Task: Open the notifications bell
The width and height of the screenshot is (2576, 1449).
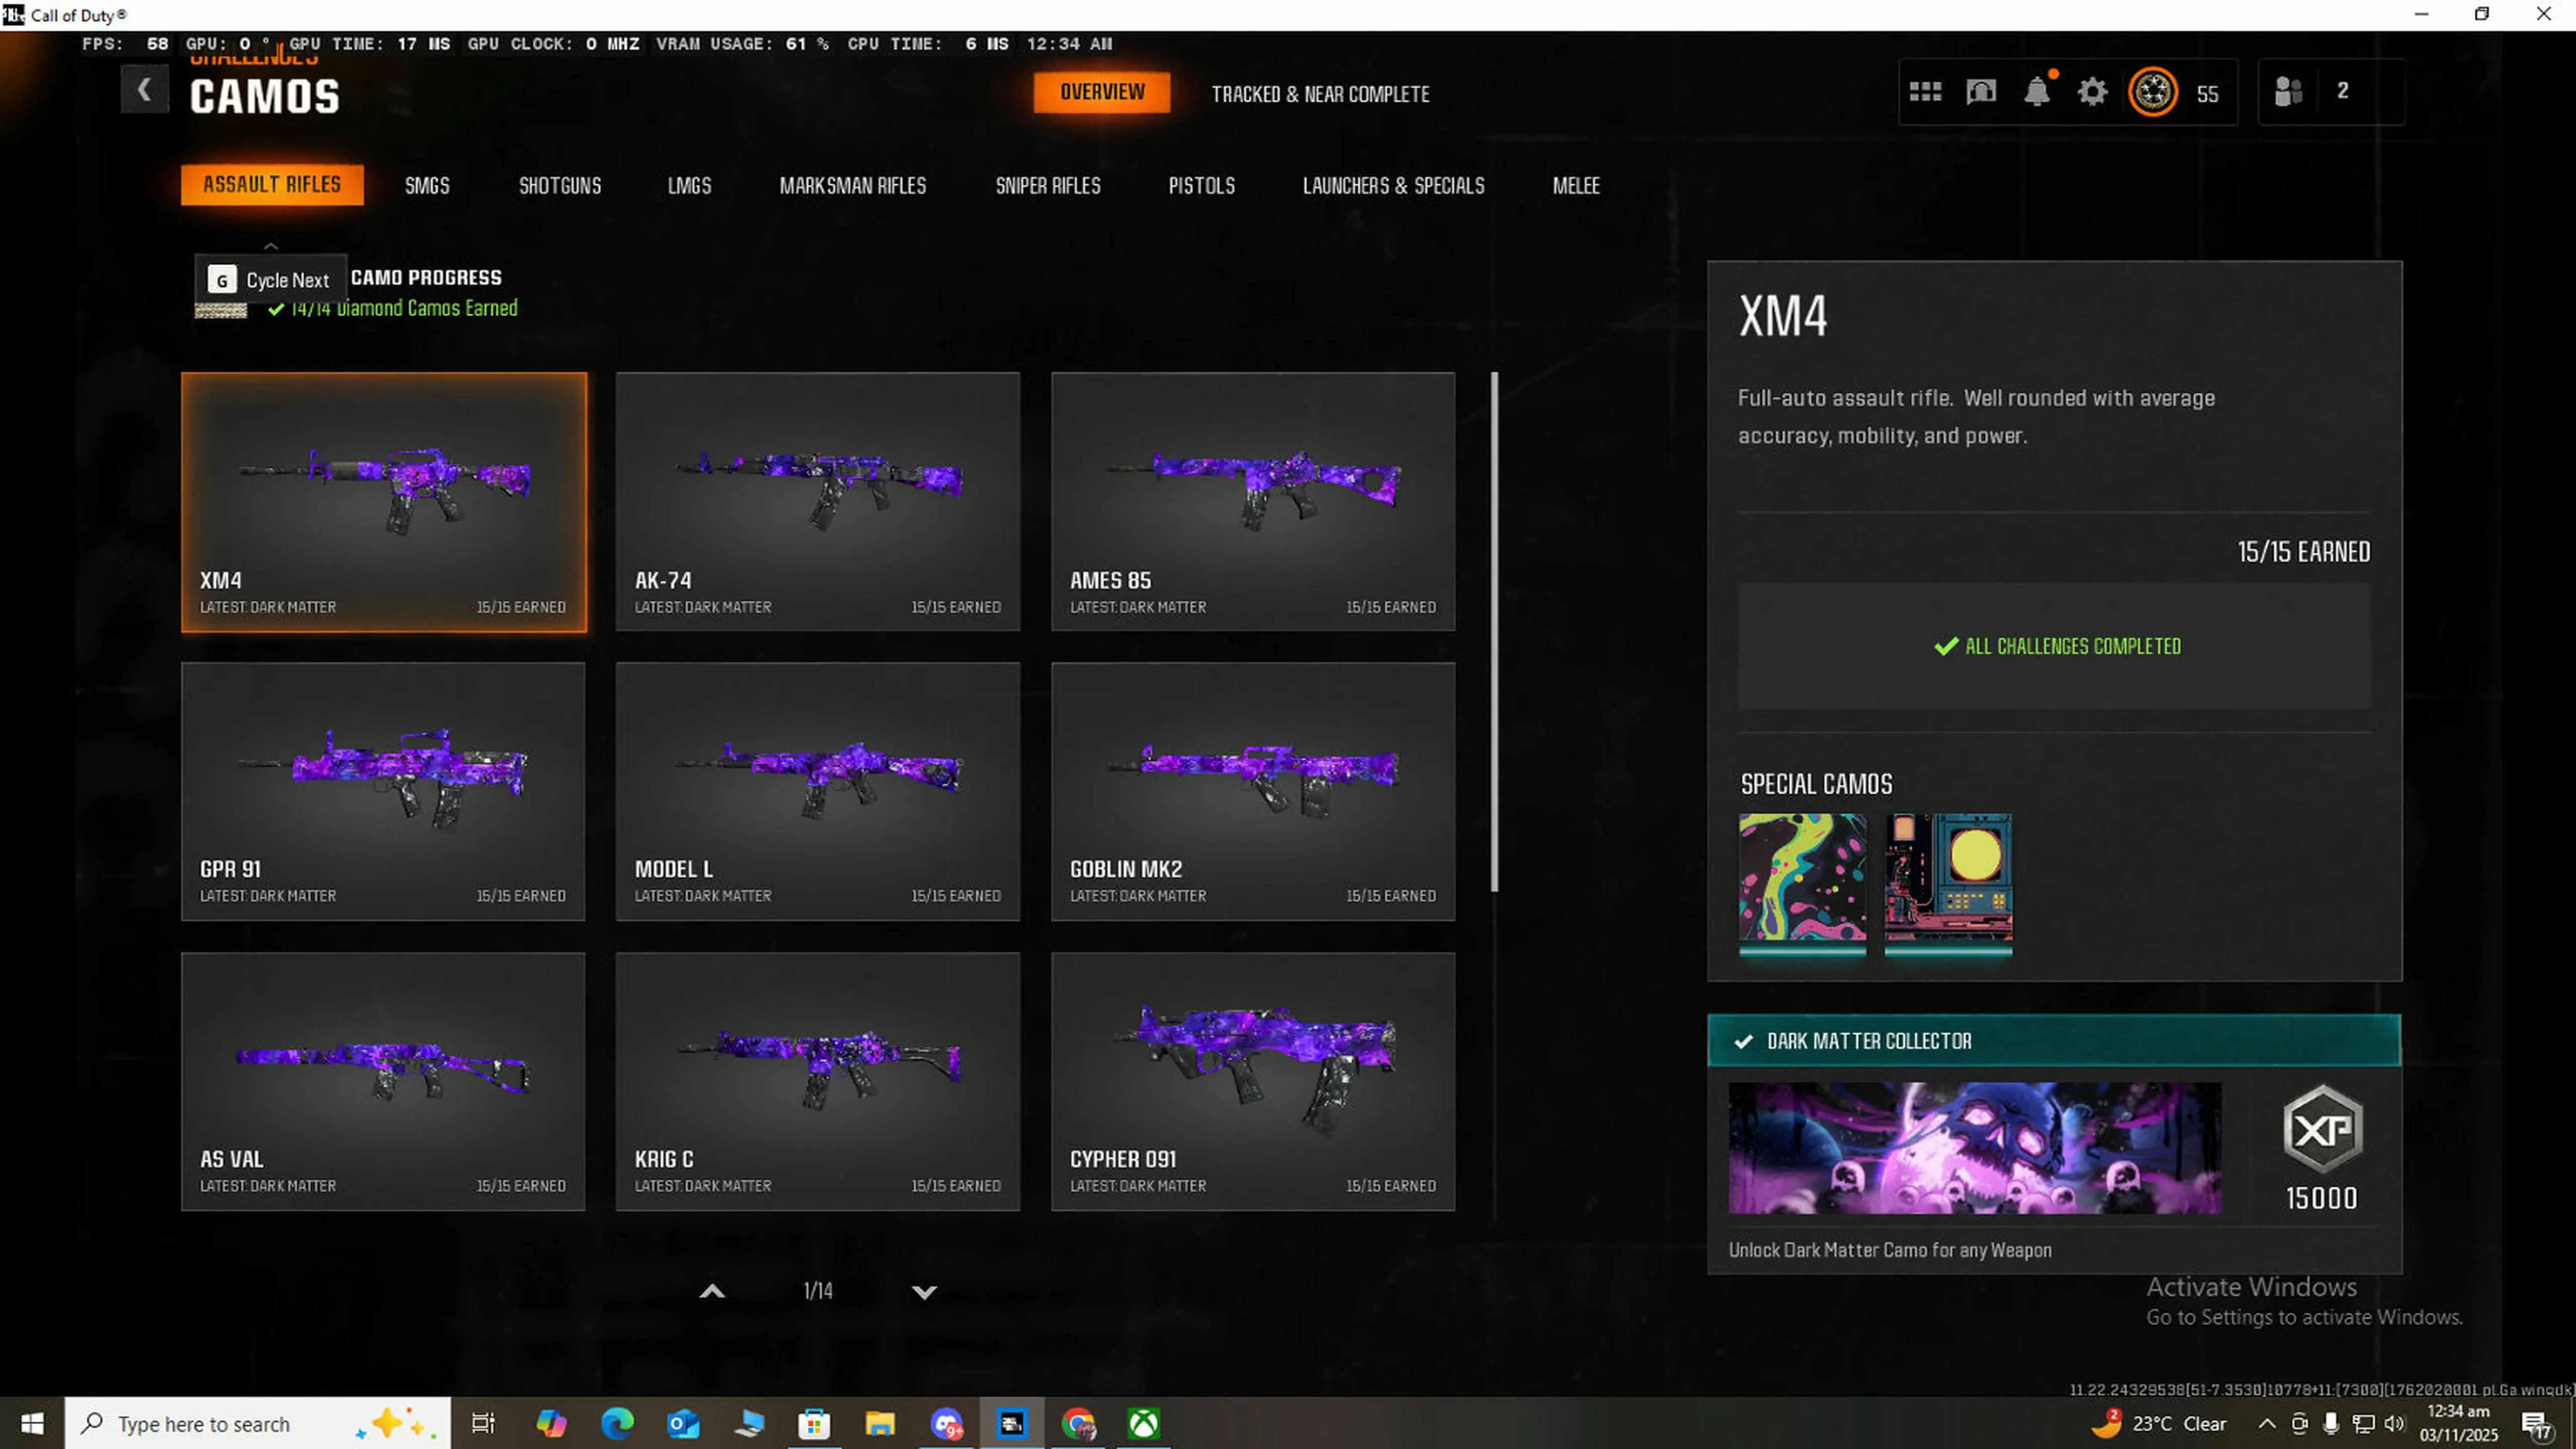Action: (x=2036, y=92)
